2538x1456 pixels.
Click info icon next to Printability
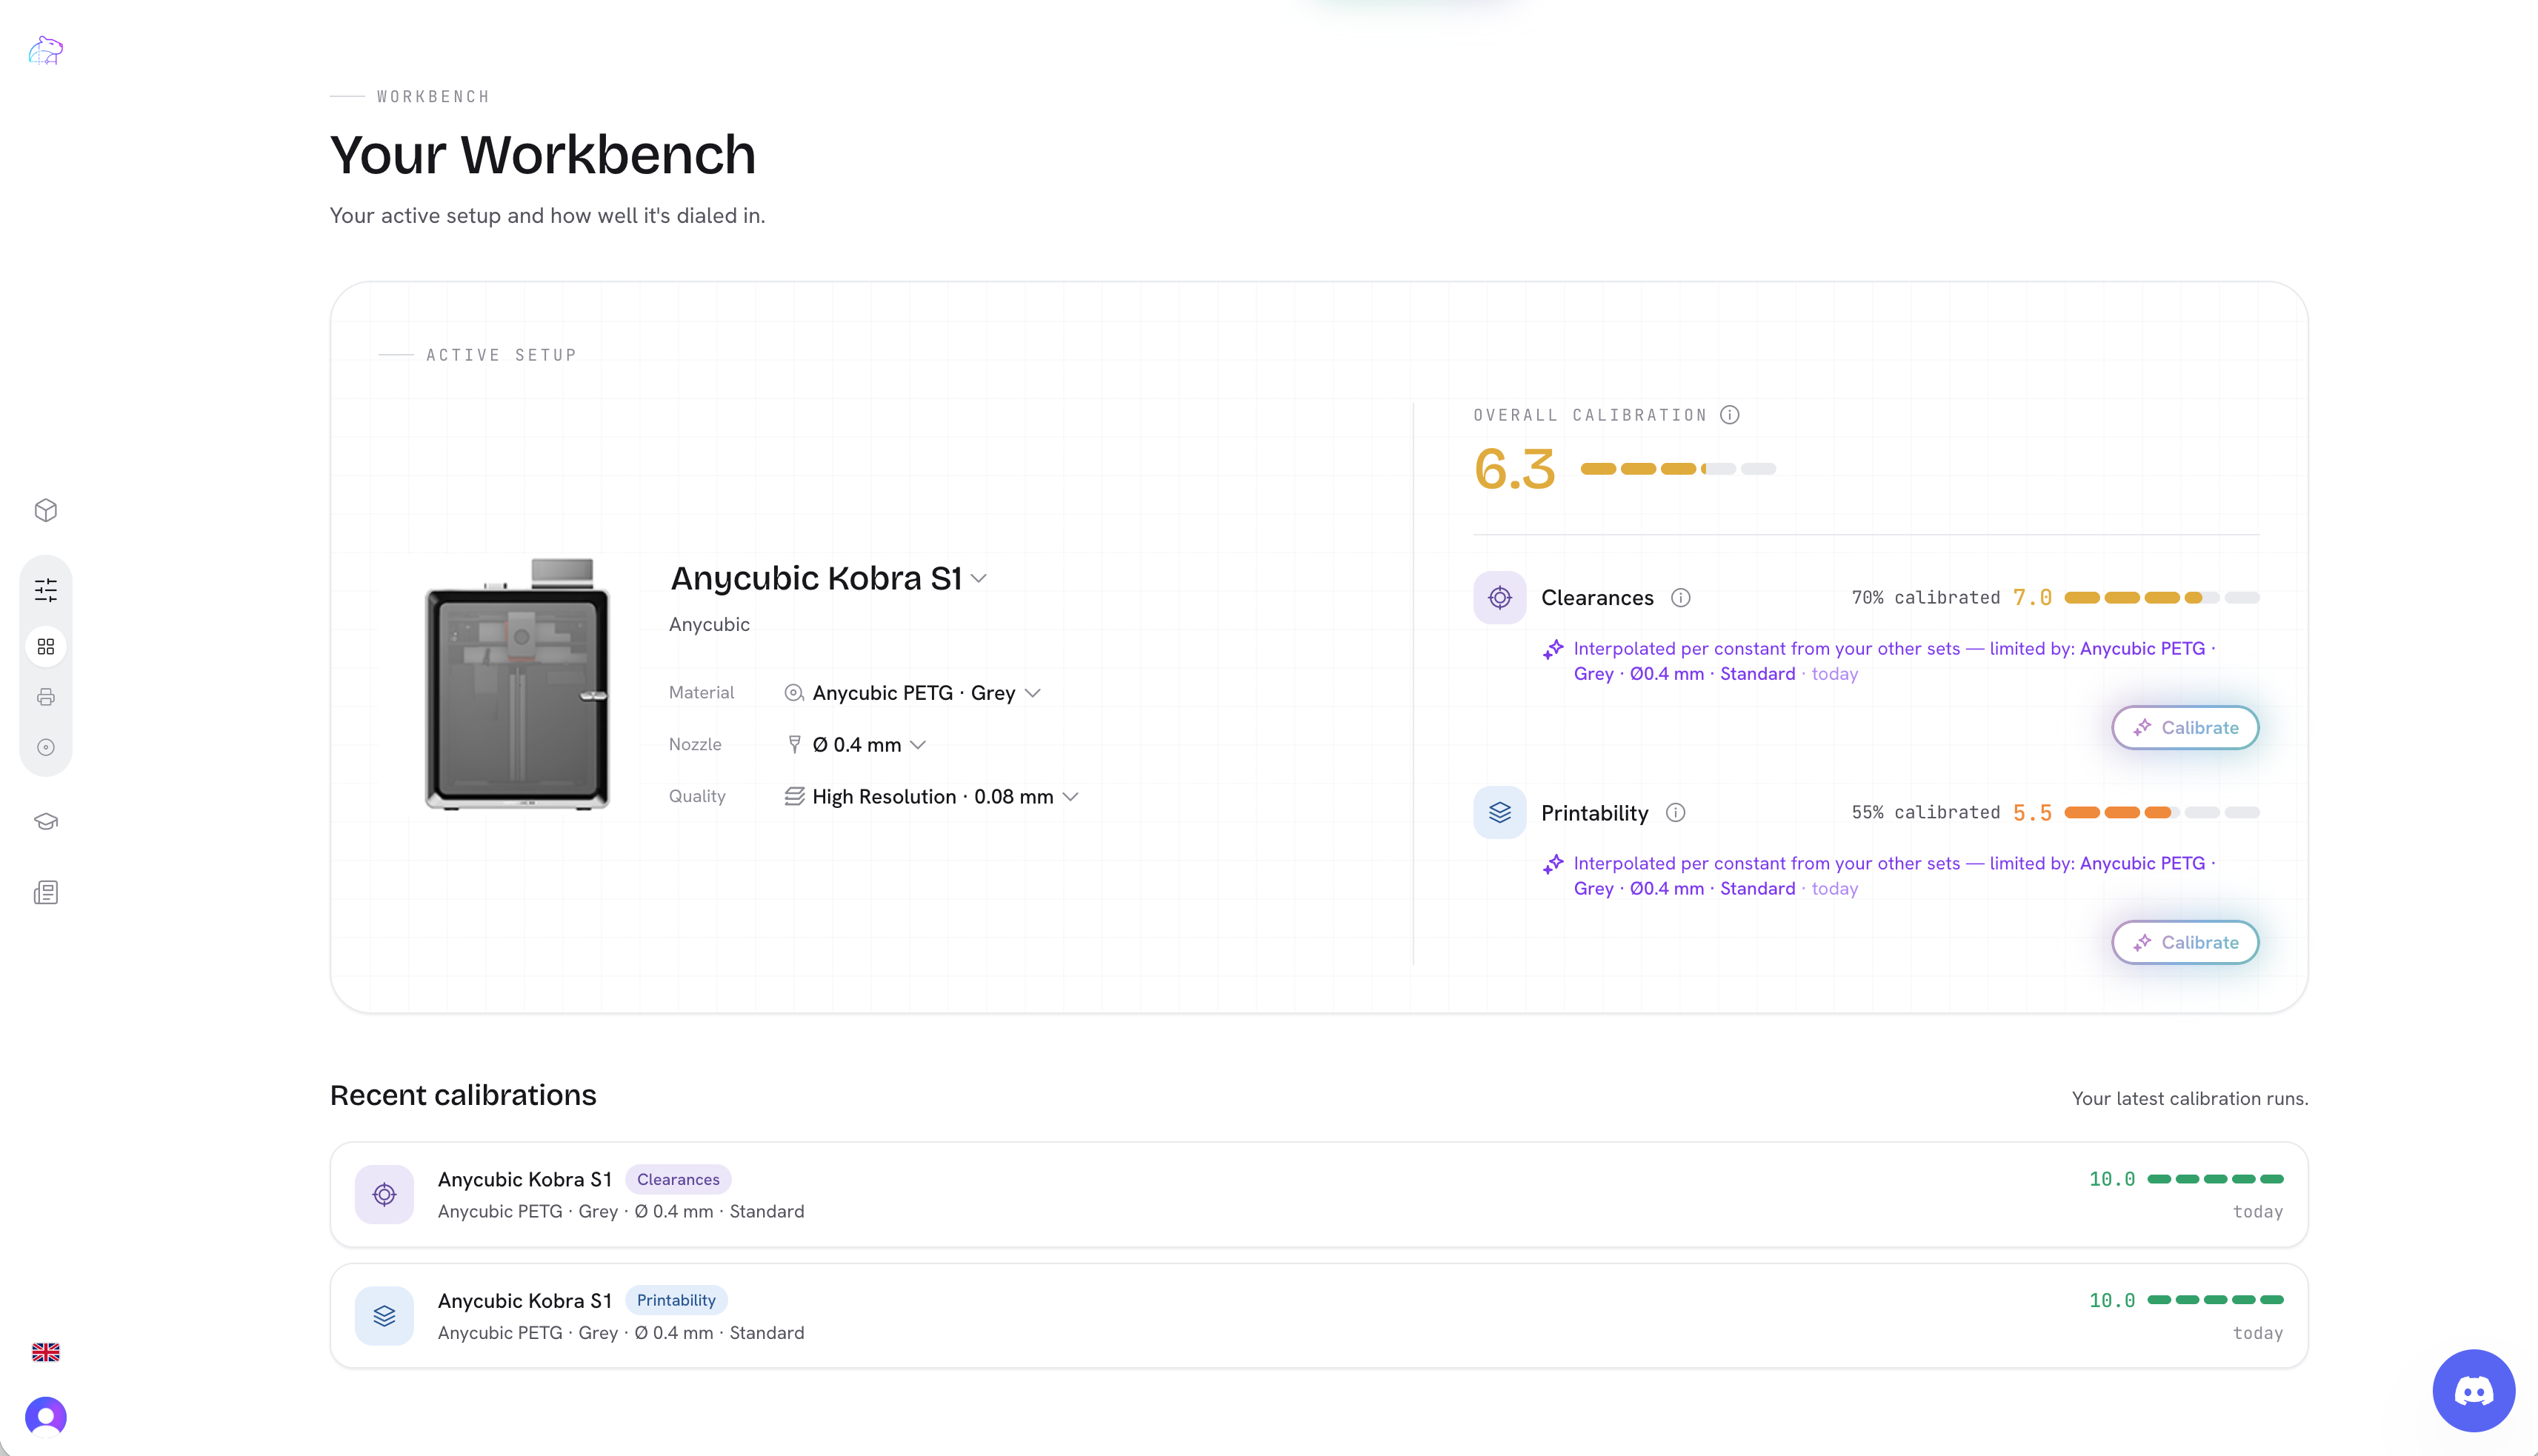tap(1676, 813)
